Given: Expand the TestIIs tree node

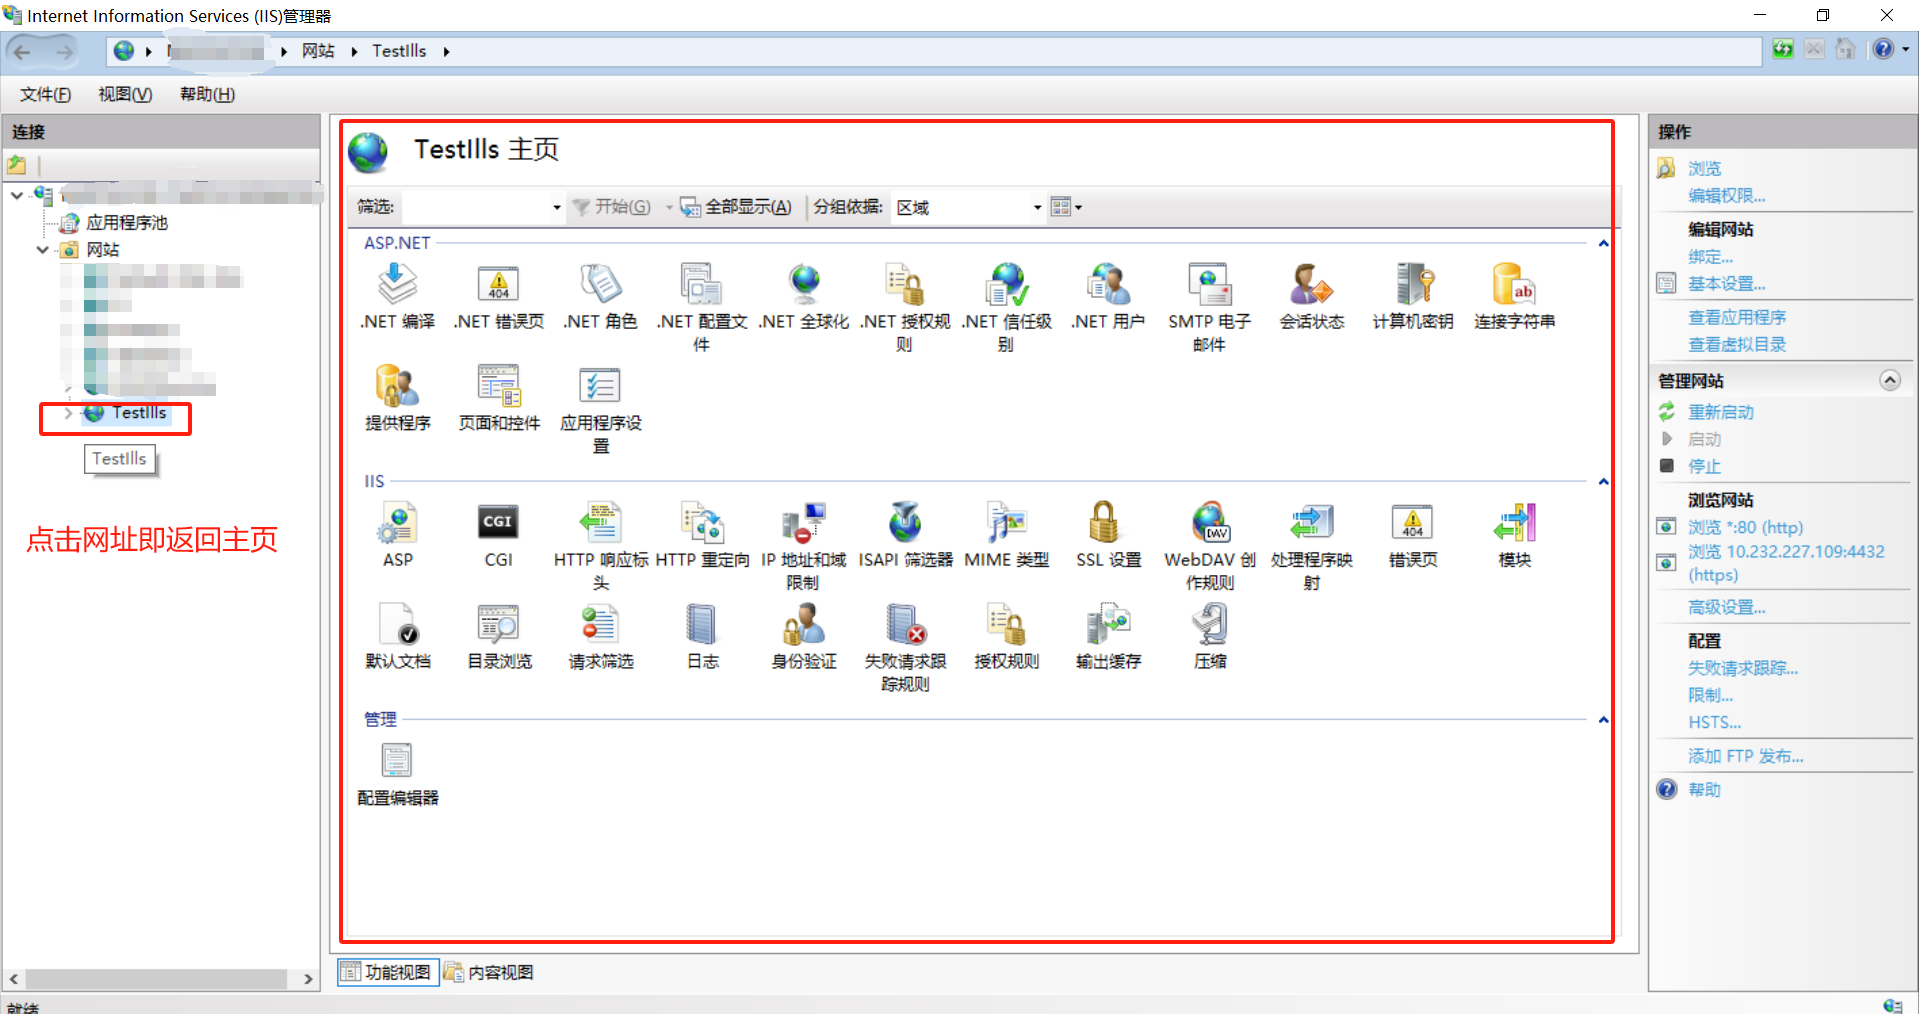Looking at the screenshot, I should tap(68, 413).
